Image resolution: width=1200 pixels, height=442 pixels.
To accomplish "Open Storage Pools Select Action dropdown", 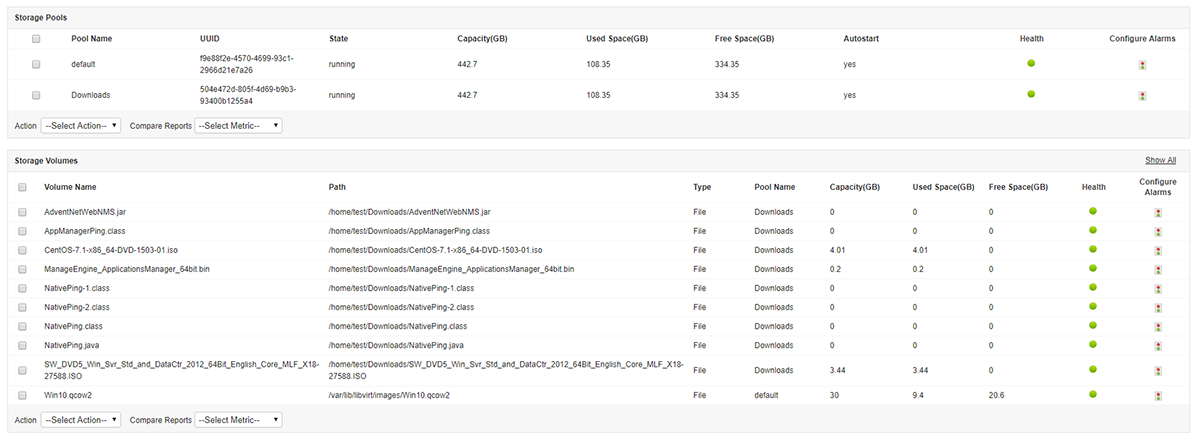I will point(81,126).
